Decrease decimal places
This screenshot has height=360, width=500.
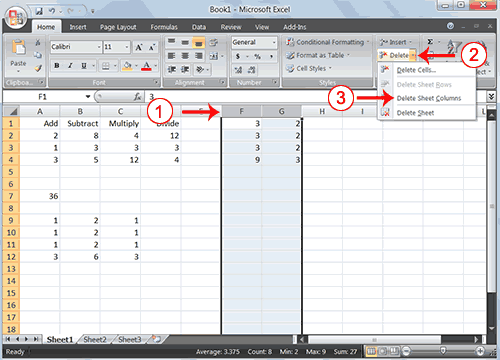252,70
